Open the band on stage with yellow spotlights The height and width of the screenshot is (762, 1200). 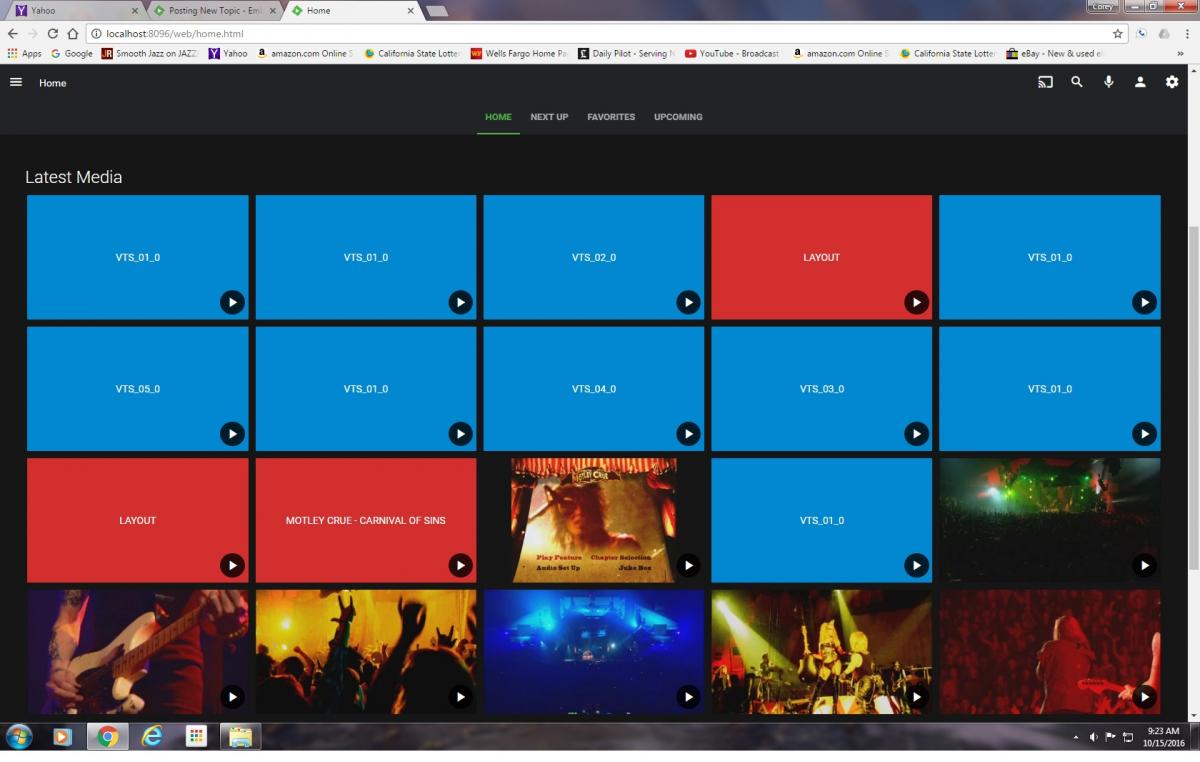[822, 651]
